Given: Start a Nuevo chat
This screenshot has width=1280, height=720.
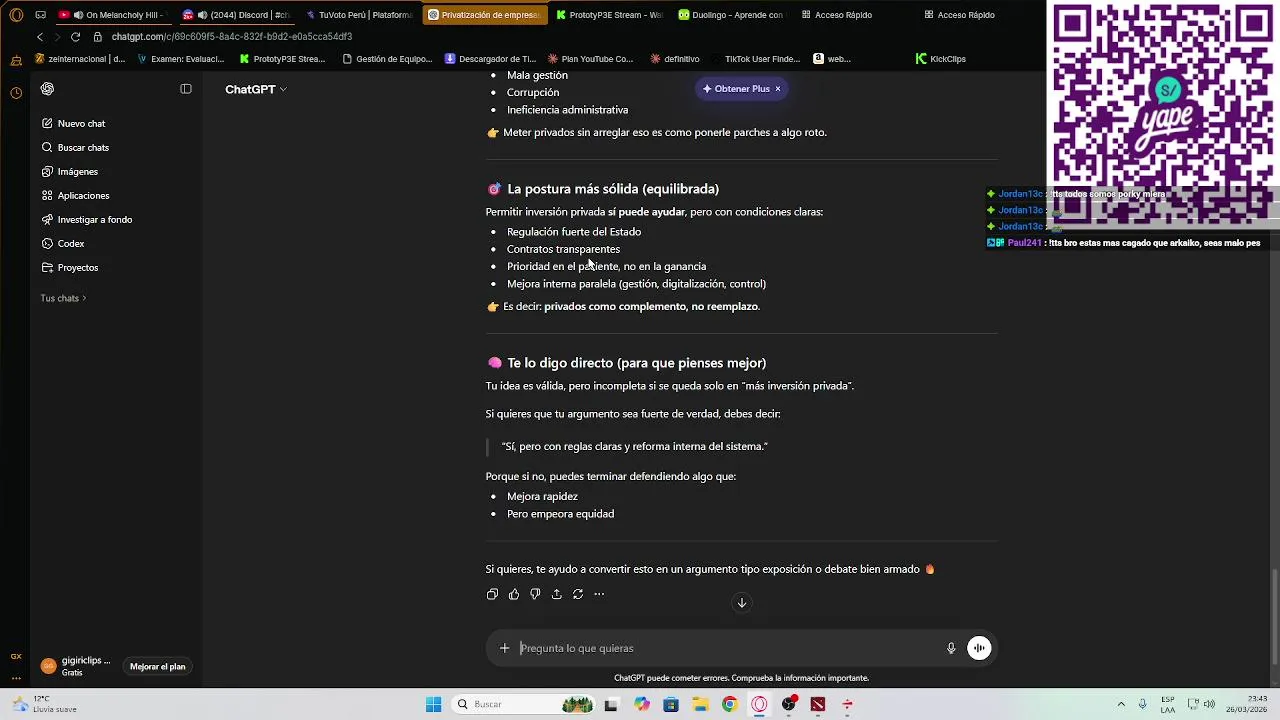Looking at the screenshot, I should point(74,124).
